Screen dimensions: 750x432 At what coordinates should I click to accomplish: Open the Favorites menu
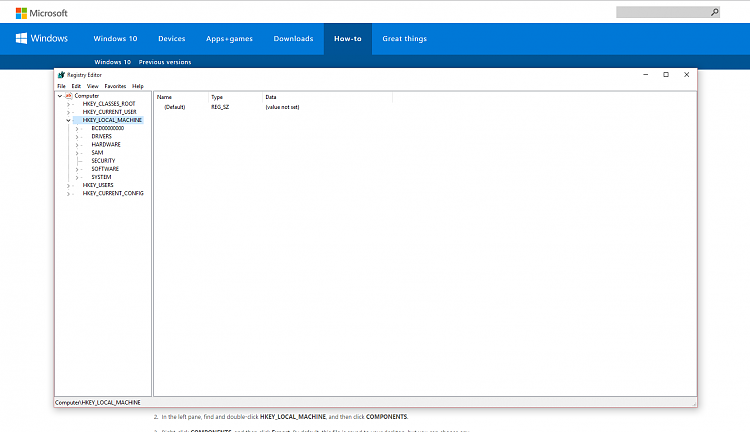coord(115,86)
